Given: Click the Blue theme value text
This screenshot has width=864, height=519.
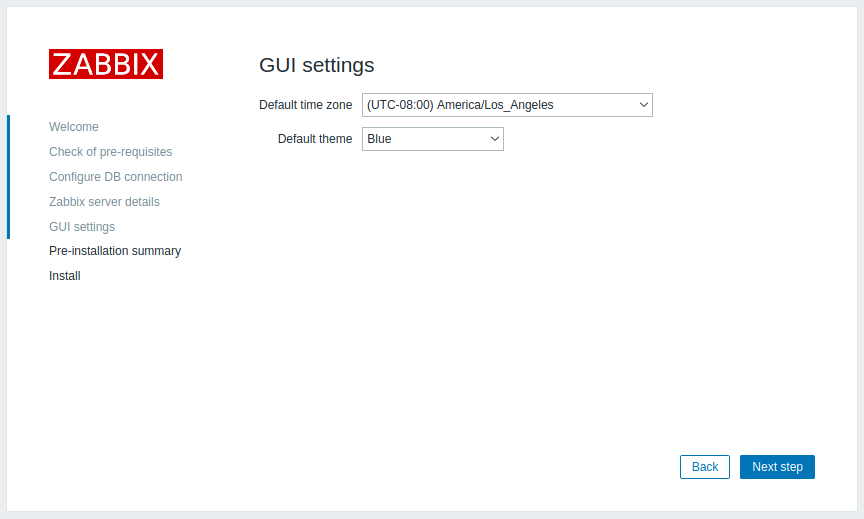Looking at the screenshot, I should (x=379, y=139).
